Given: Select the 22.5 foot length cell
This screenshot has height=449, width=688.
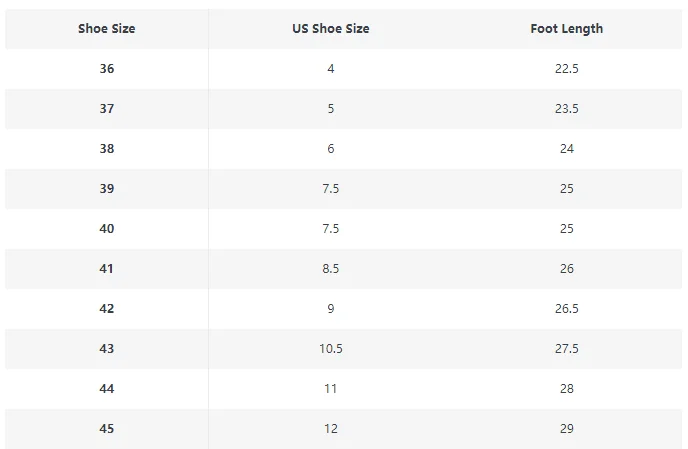Looking at the screenshot, I should (x=566, y=69).
